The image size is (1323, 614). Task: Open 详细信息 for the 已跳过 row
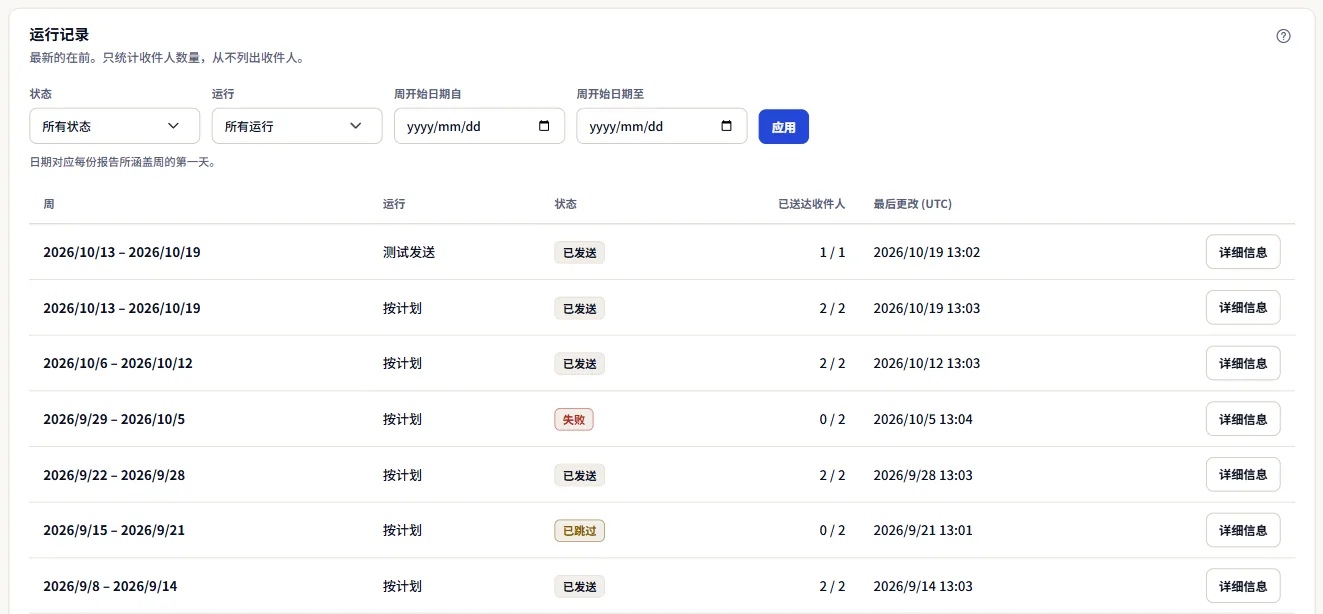pos(1243,530)
